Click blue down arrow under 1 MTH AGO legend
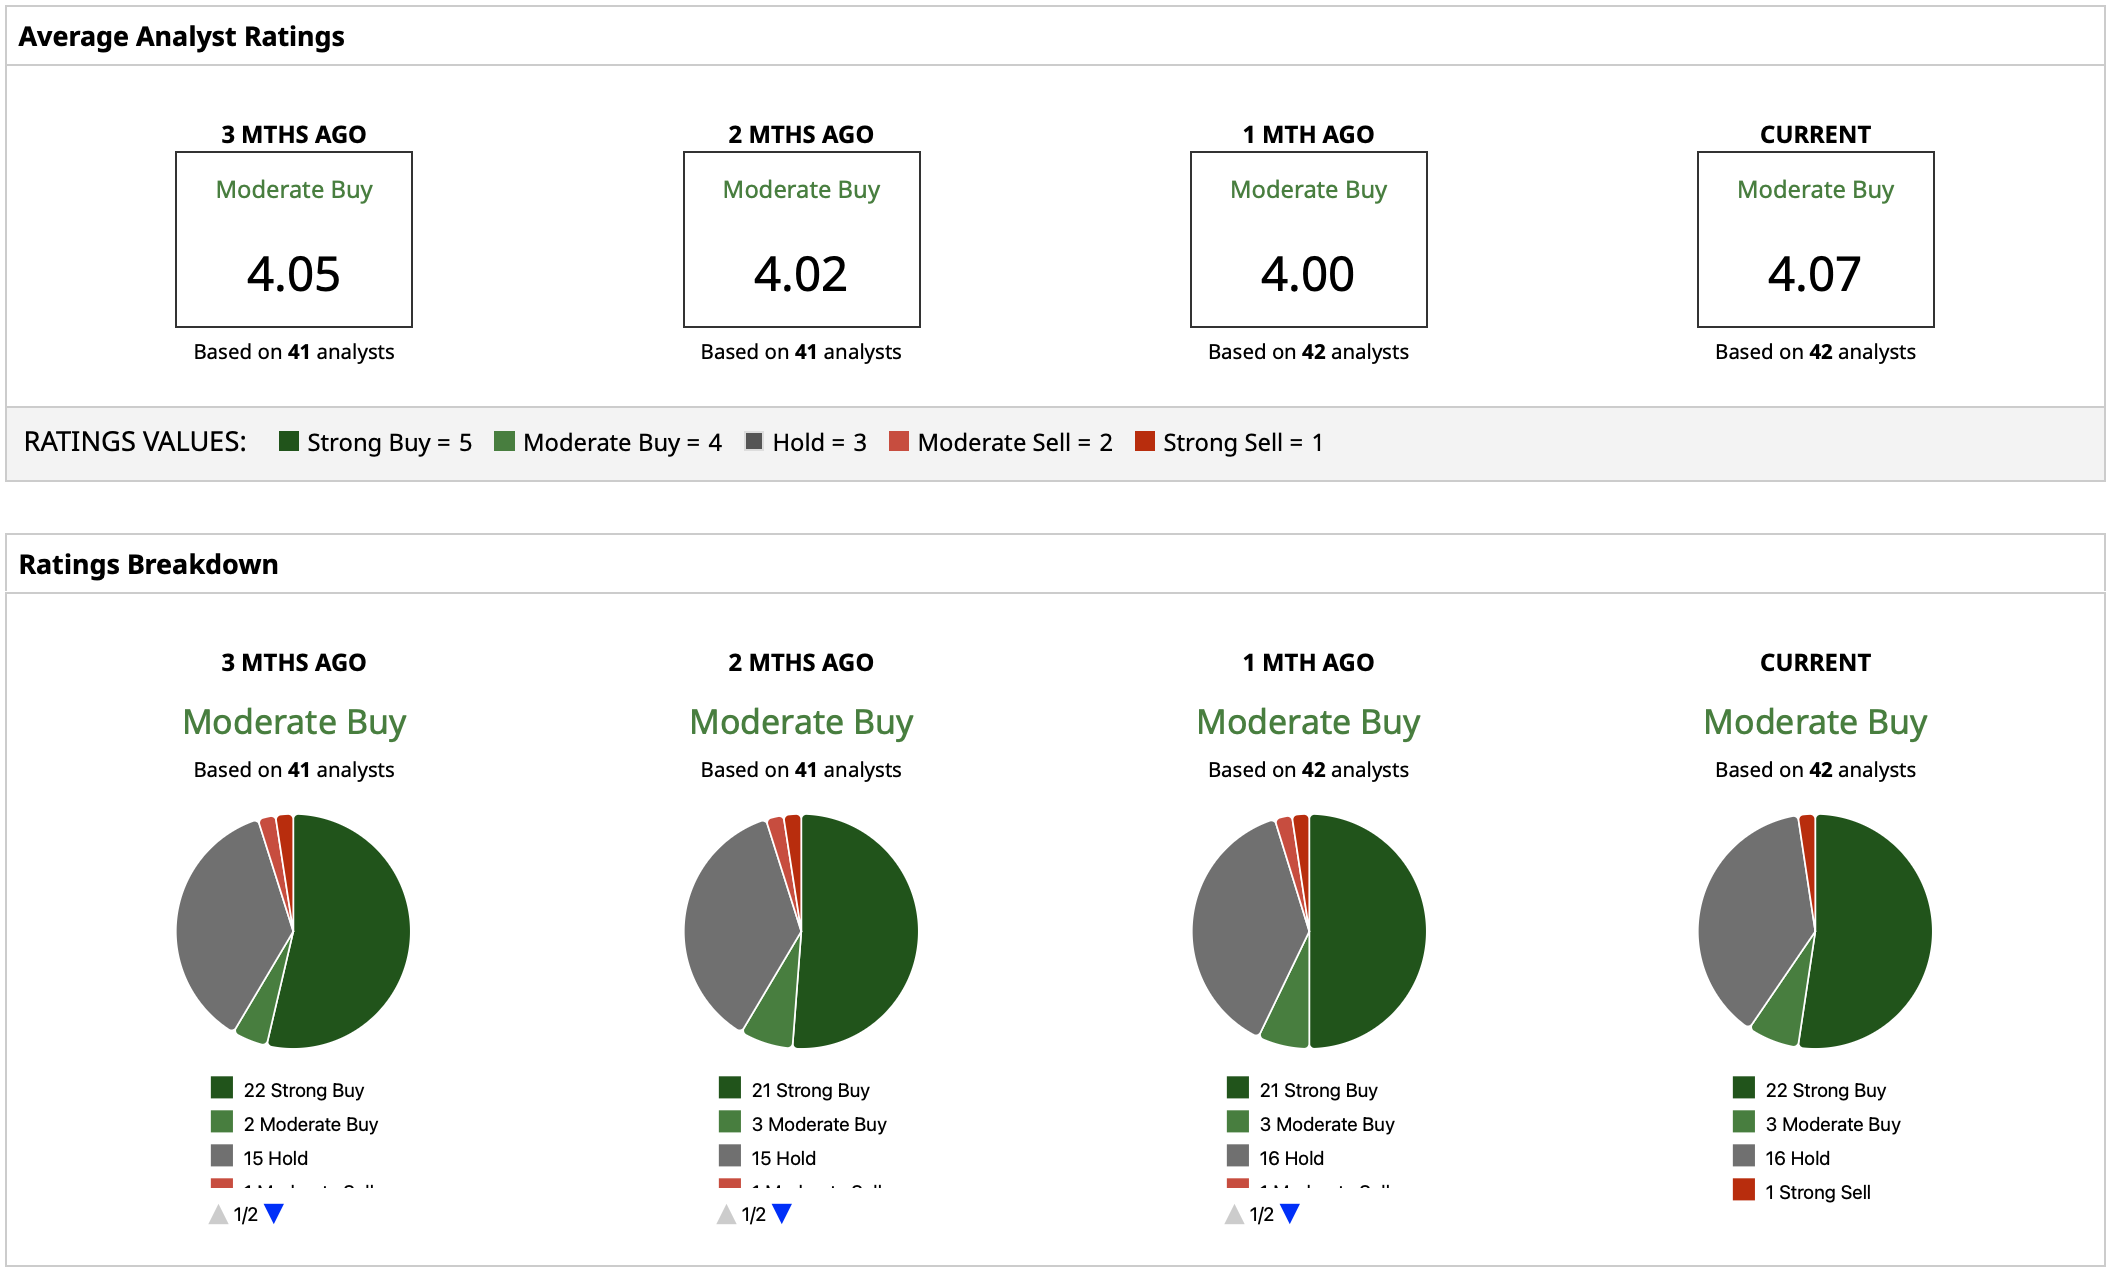The width and height of the screenshot is (2112, 1276). 1290,1213
